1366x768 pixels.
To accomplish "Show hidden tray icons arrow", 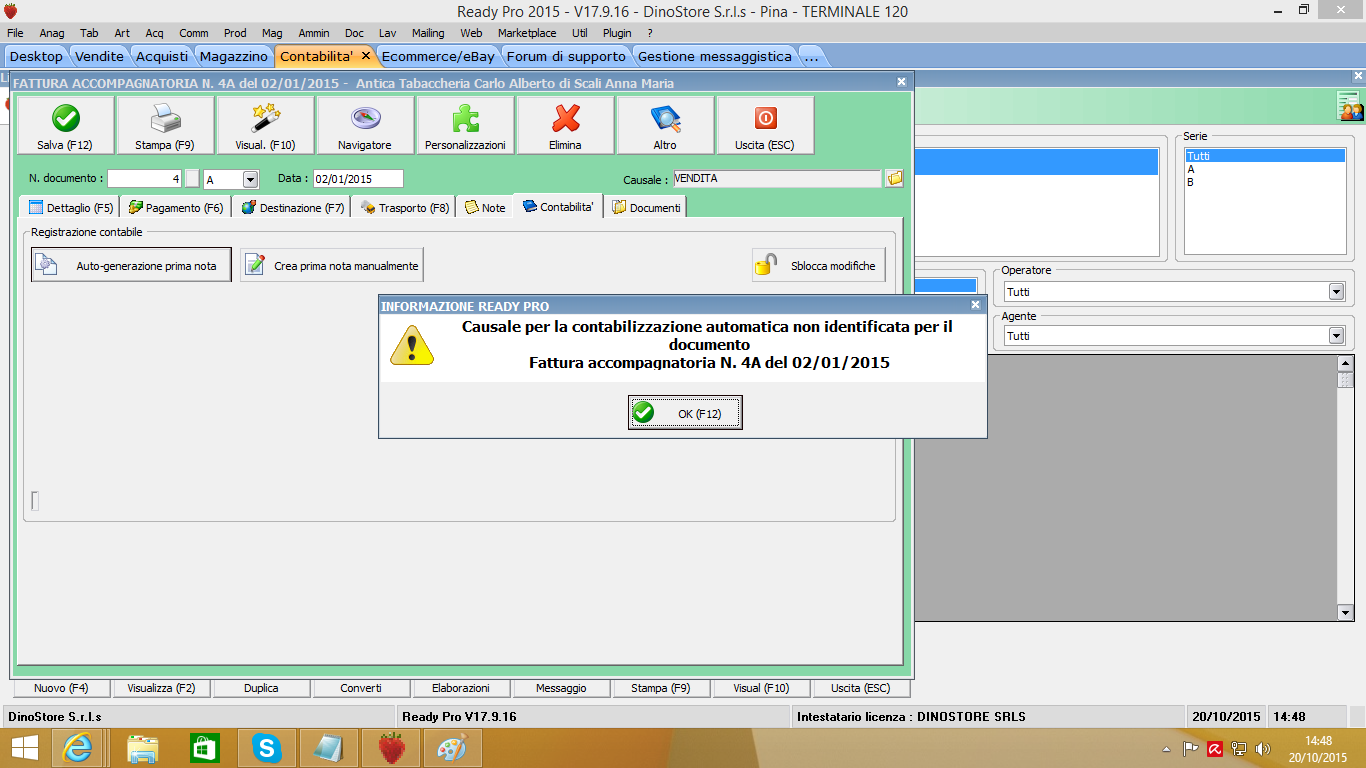I will pos(1166,748).
